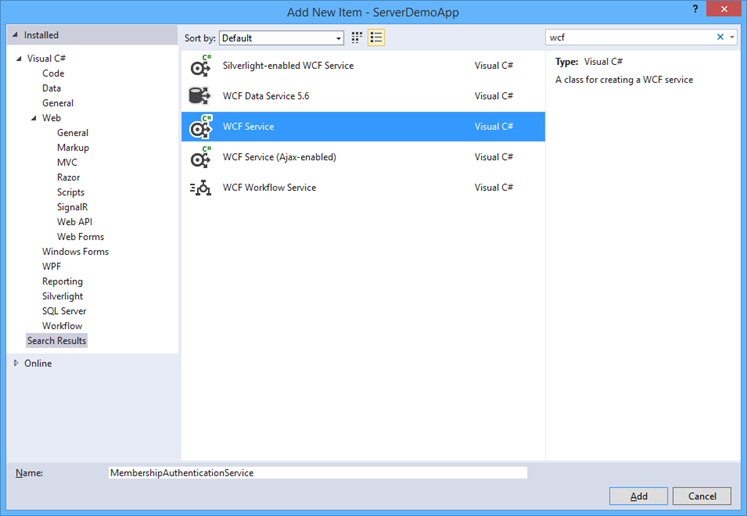Select the SignalR category

click(x=72, y=207)
